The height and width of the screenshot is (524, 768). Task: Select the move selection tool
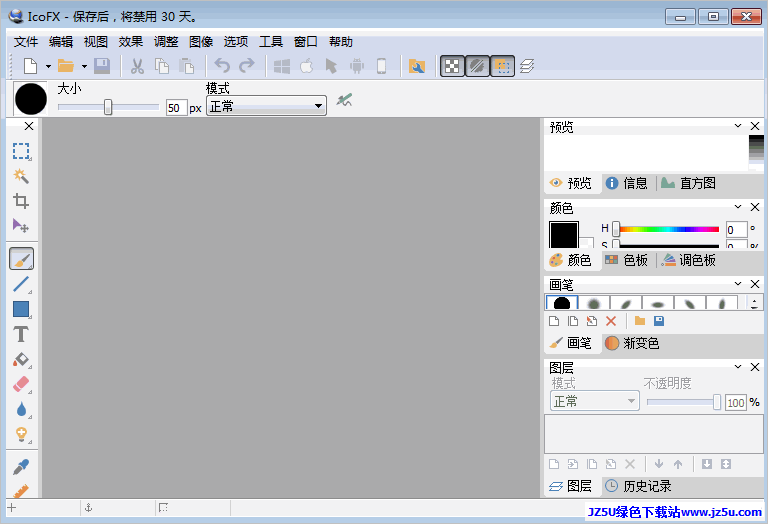pyautogui.click(x=21, y=226)
